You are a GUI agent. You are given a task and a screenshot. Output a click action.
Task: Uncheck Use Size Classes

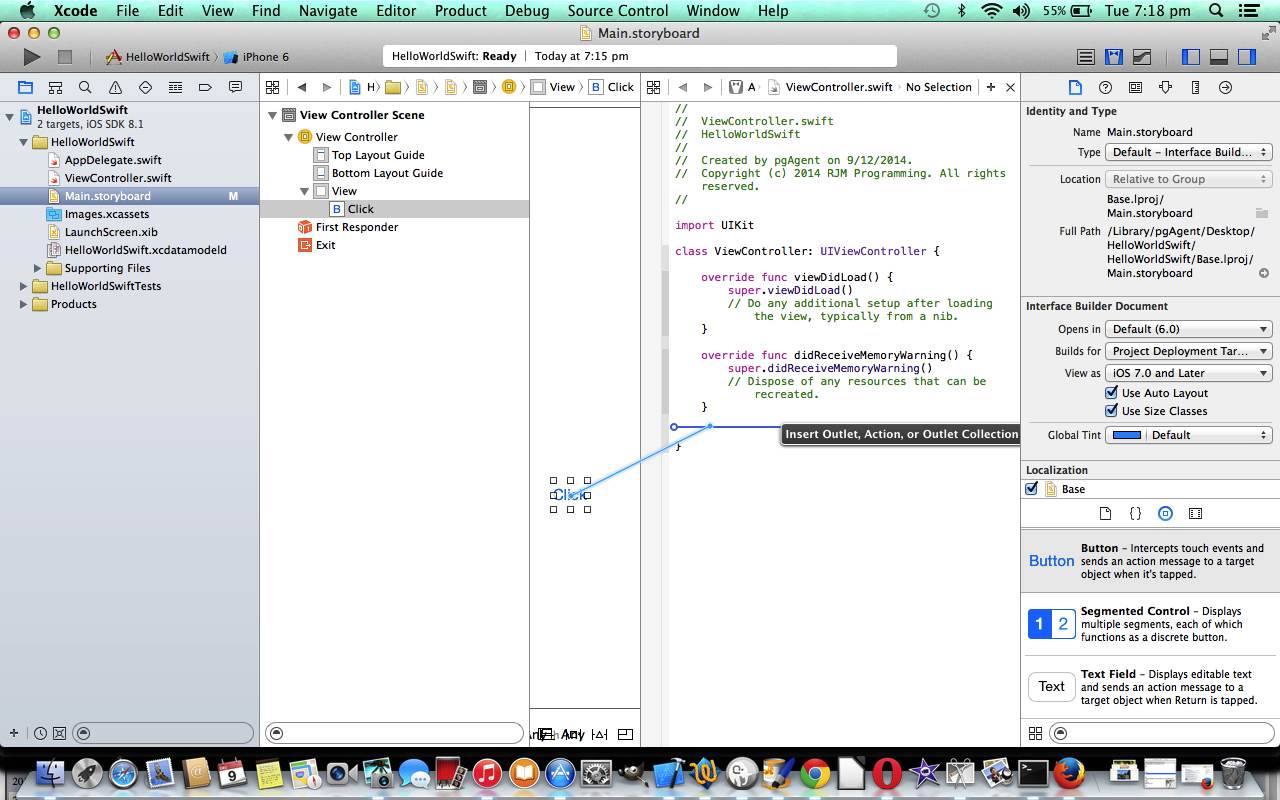point(1111,411)
